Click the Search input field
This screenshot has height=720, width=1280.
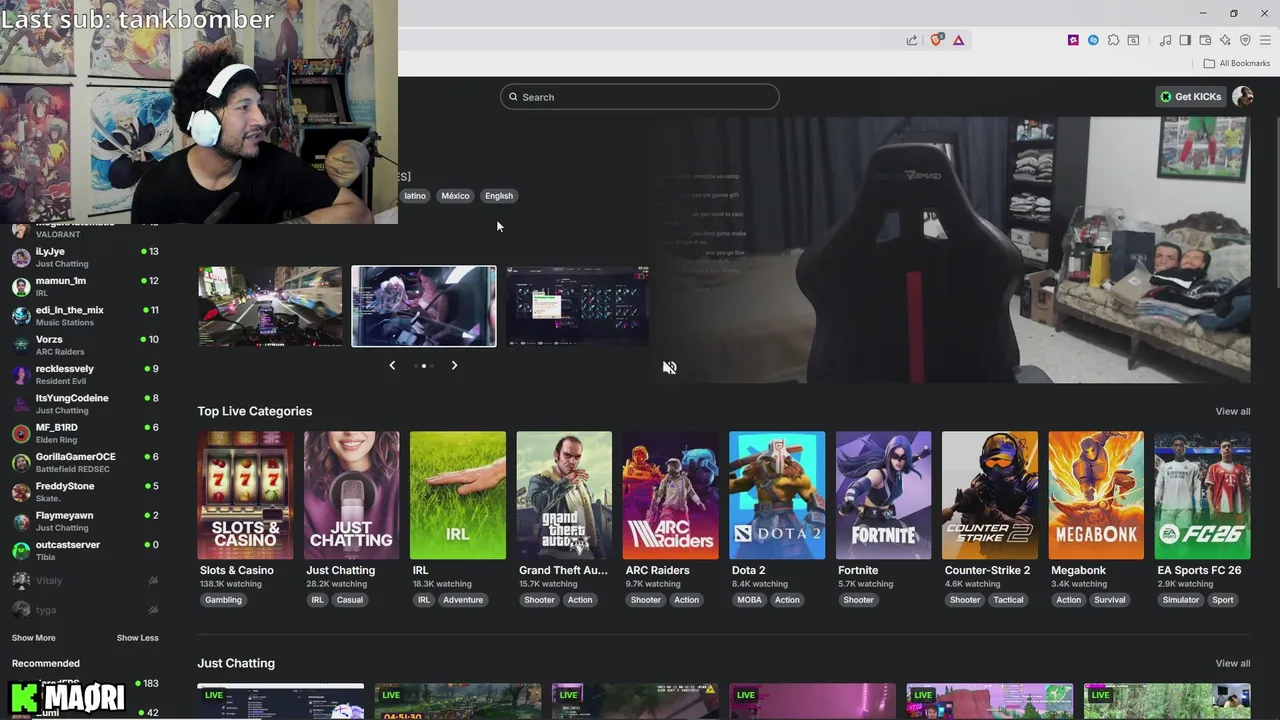pyautogui.click(x=640, y=97)
